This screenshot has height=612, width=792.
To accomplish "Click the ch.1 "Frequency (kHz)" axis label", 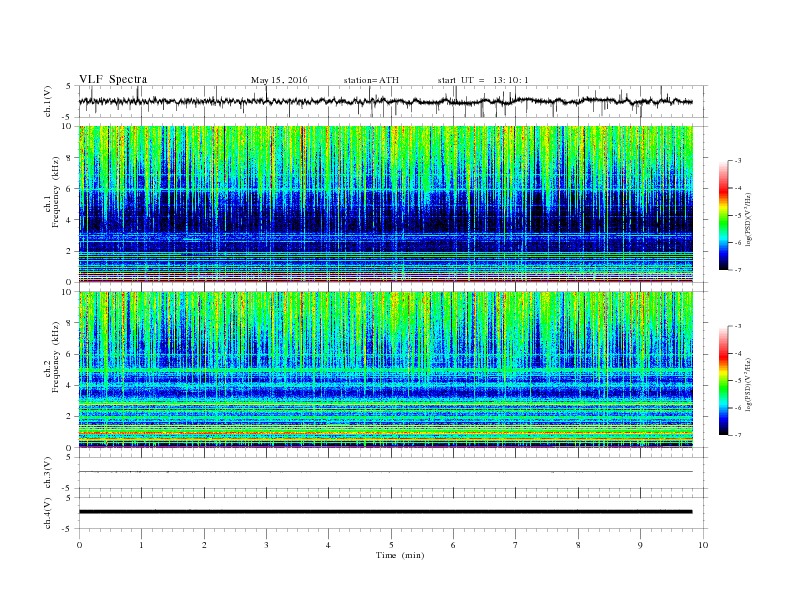I will pos(56,192).
